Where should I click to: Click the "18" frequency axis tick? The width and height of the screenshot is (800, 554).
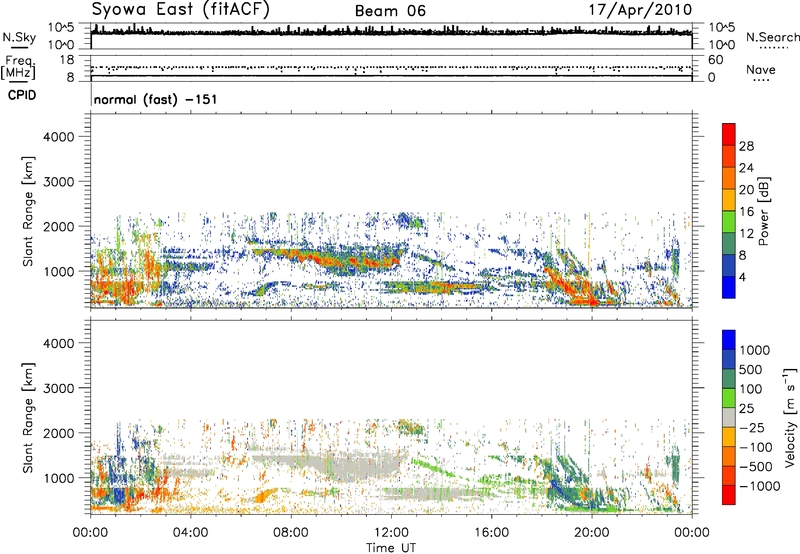click(x=66, y=60)
